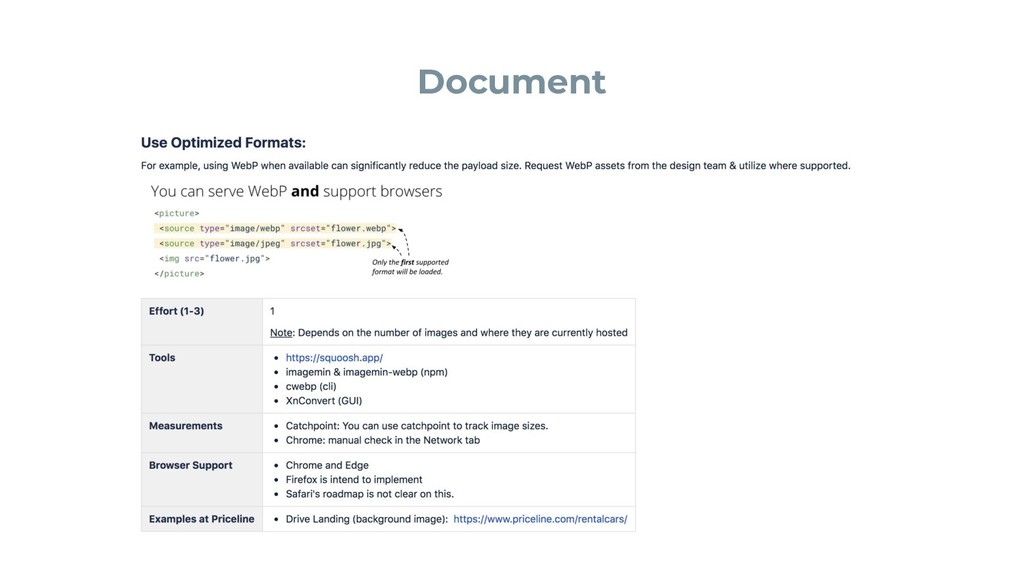This screenshot has height=576, width=1024.
Task: Click the 'imagemin & imagemin-webp (npm)' bullet
Action: point(366,372)
